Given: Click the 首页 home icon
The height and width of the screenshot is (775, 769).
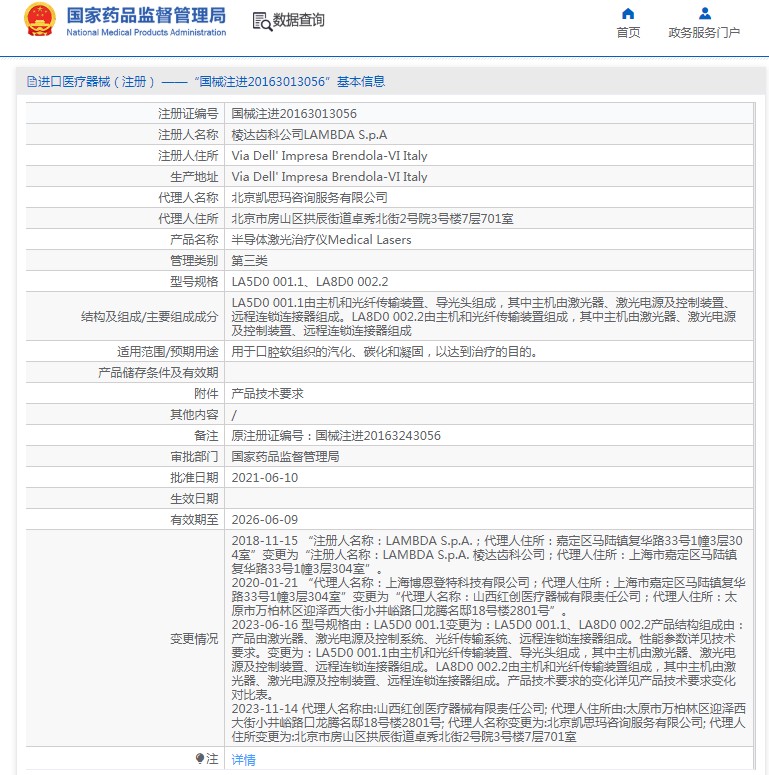Looking at the screenshot, I should tap(628, 14).
